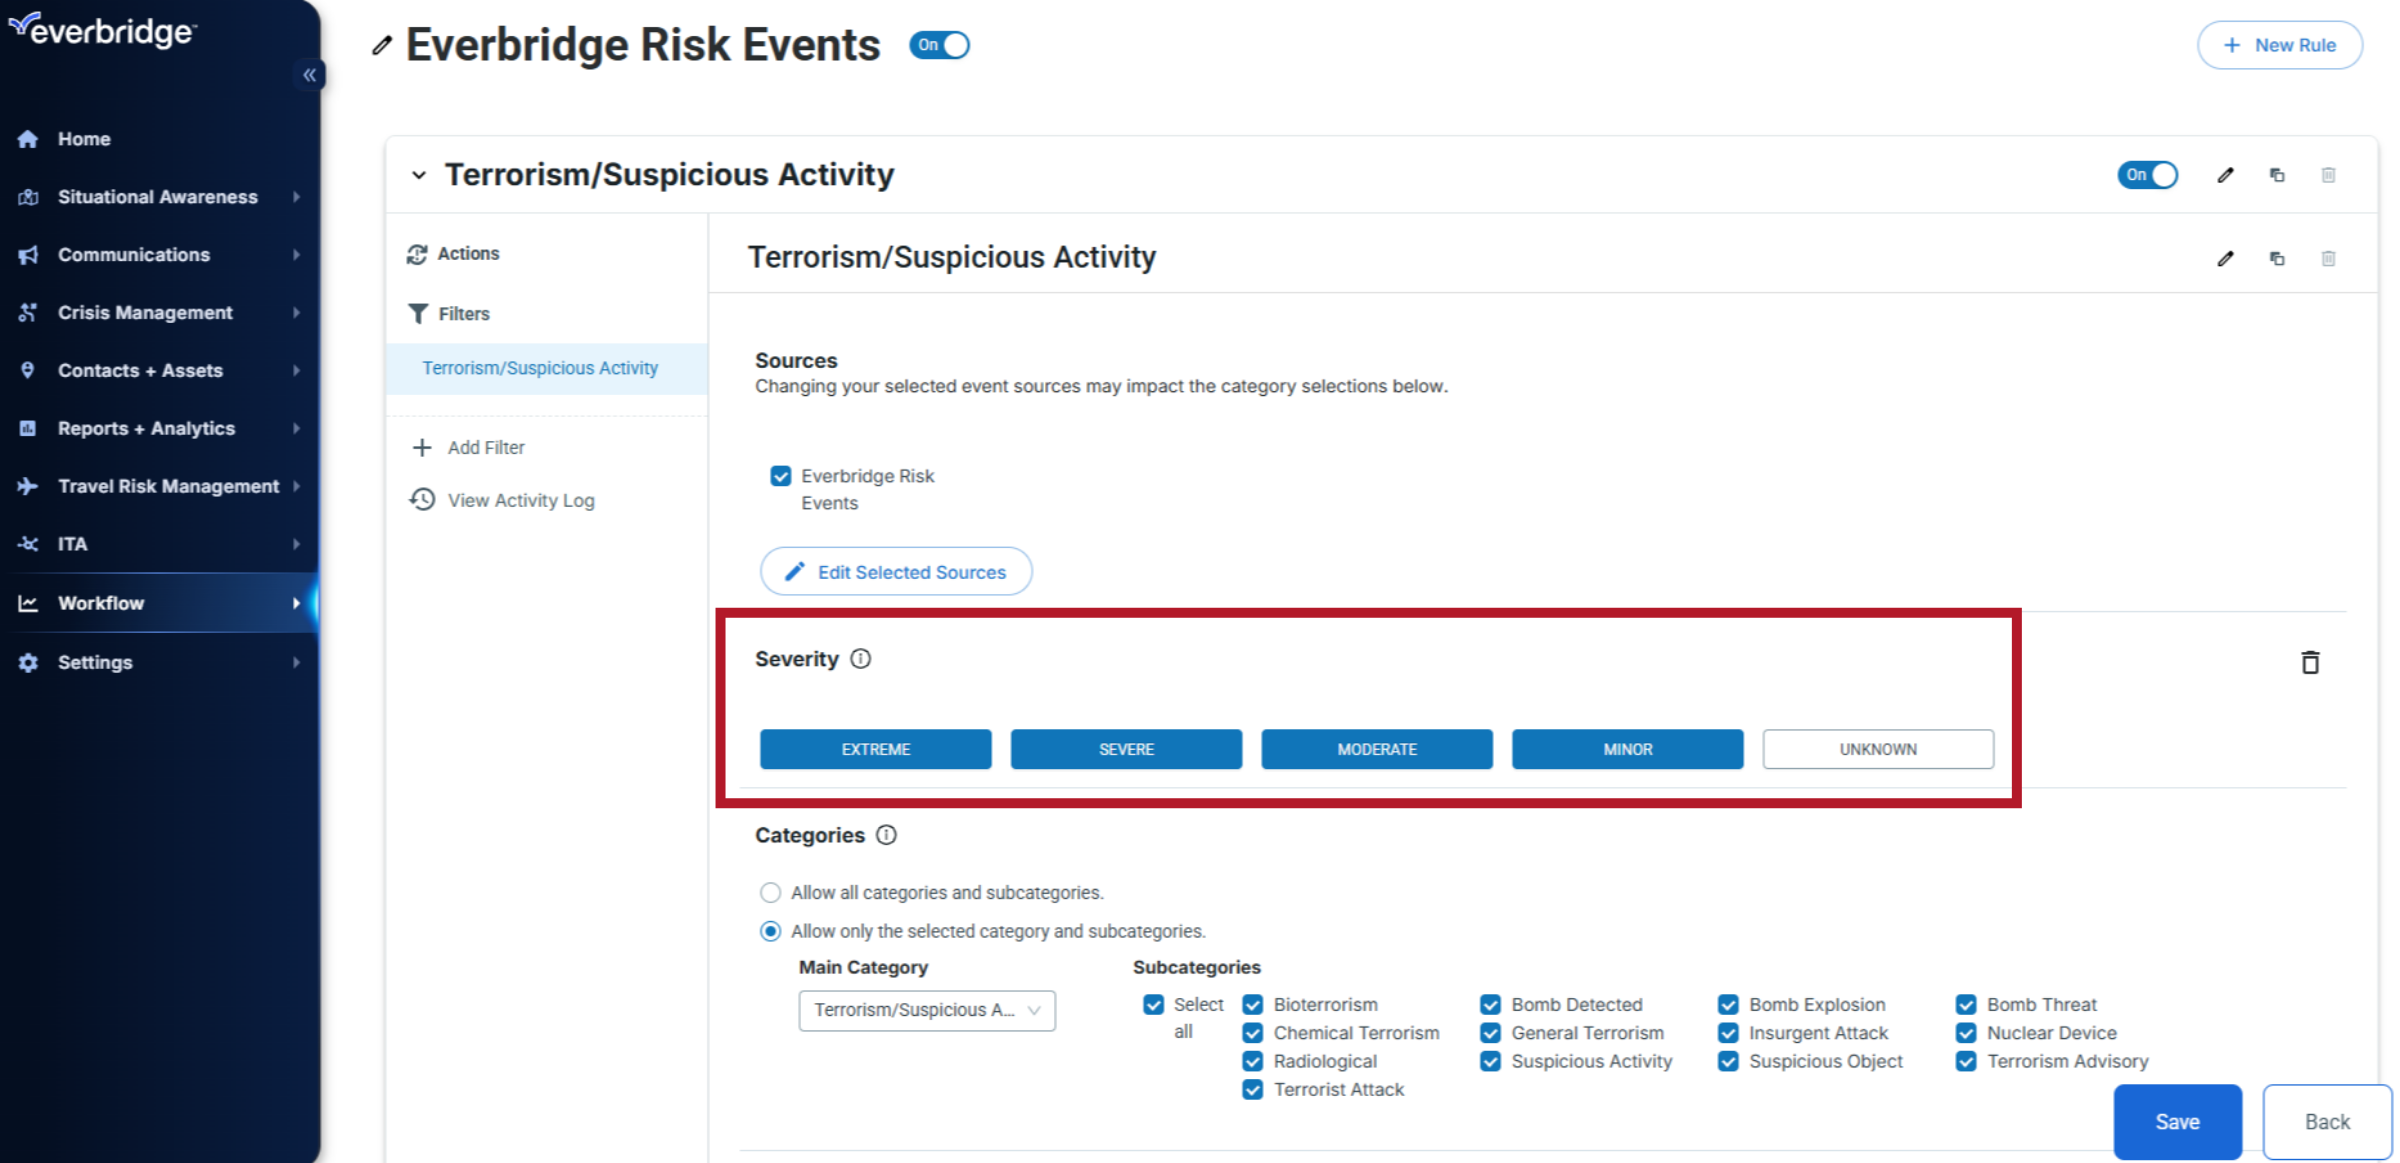Click Edit Selected Sources button

[896, 572]
